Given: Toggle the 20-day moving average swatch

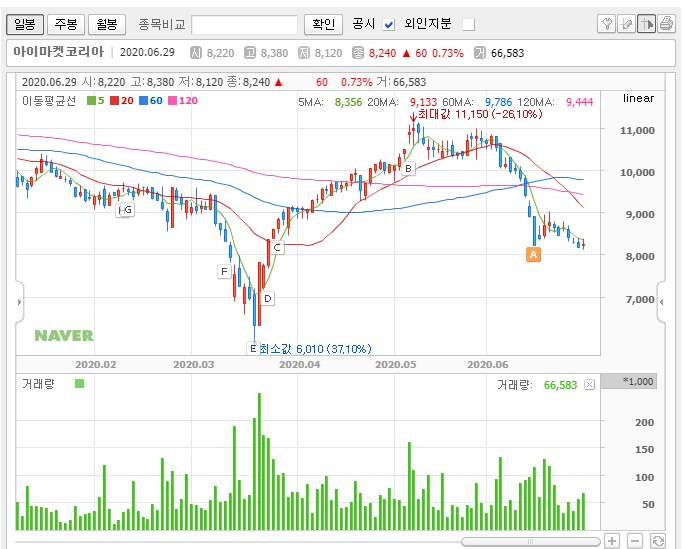Looking at the screenshot, I should (x=115, y=101).
